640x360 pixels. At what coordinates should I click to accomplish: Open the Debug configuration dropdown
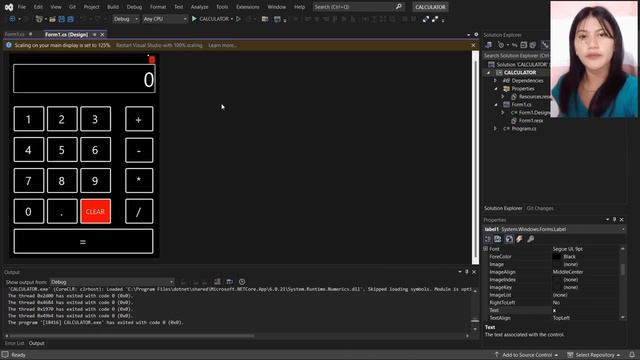(126, 19)
